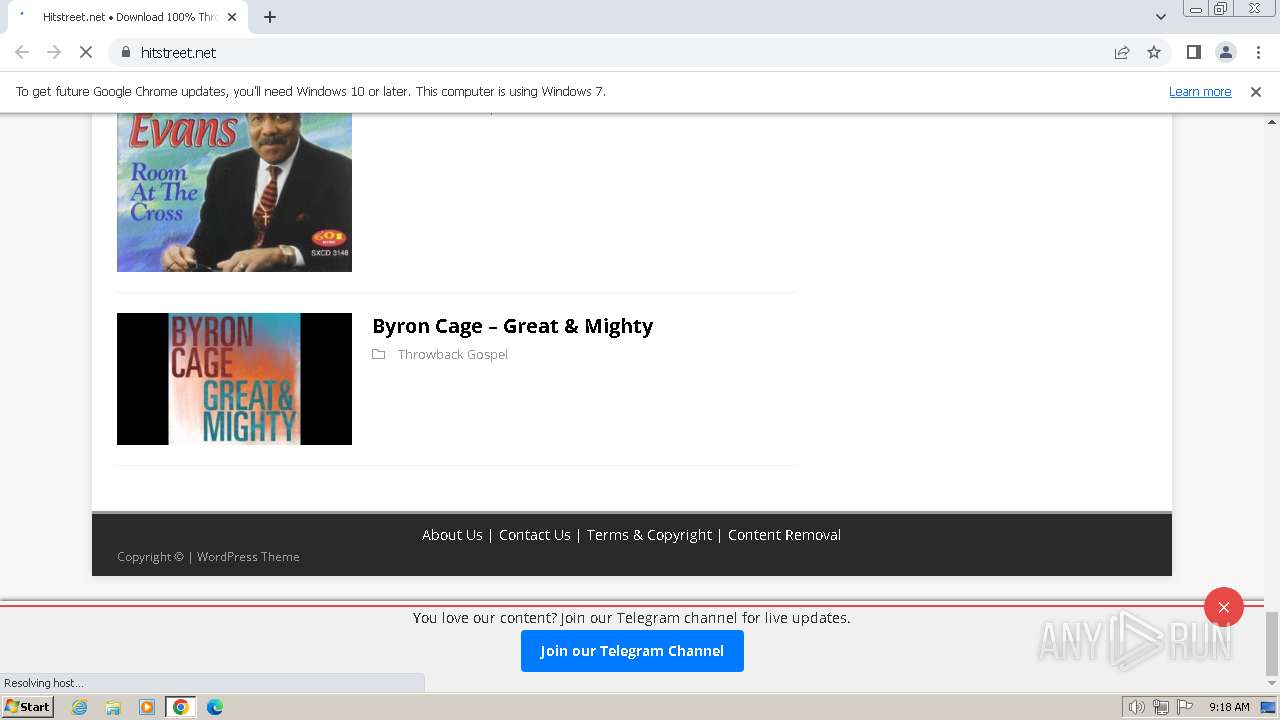Open the Learn more link
Image resolution: width=1280 pixels, height=720 pixels.
[x=1200, y=91]
